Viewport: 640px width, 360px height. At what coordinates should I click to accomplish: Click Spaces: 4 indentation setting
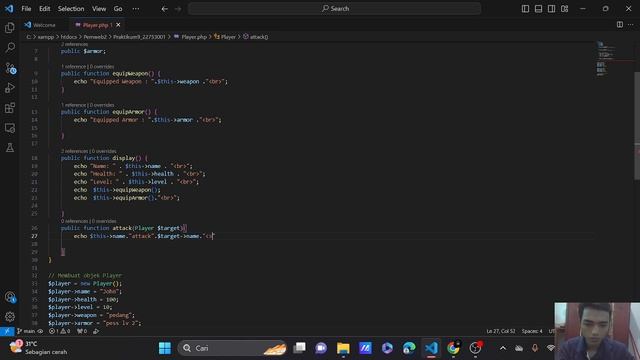point(532,331)
